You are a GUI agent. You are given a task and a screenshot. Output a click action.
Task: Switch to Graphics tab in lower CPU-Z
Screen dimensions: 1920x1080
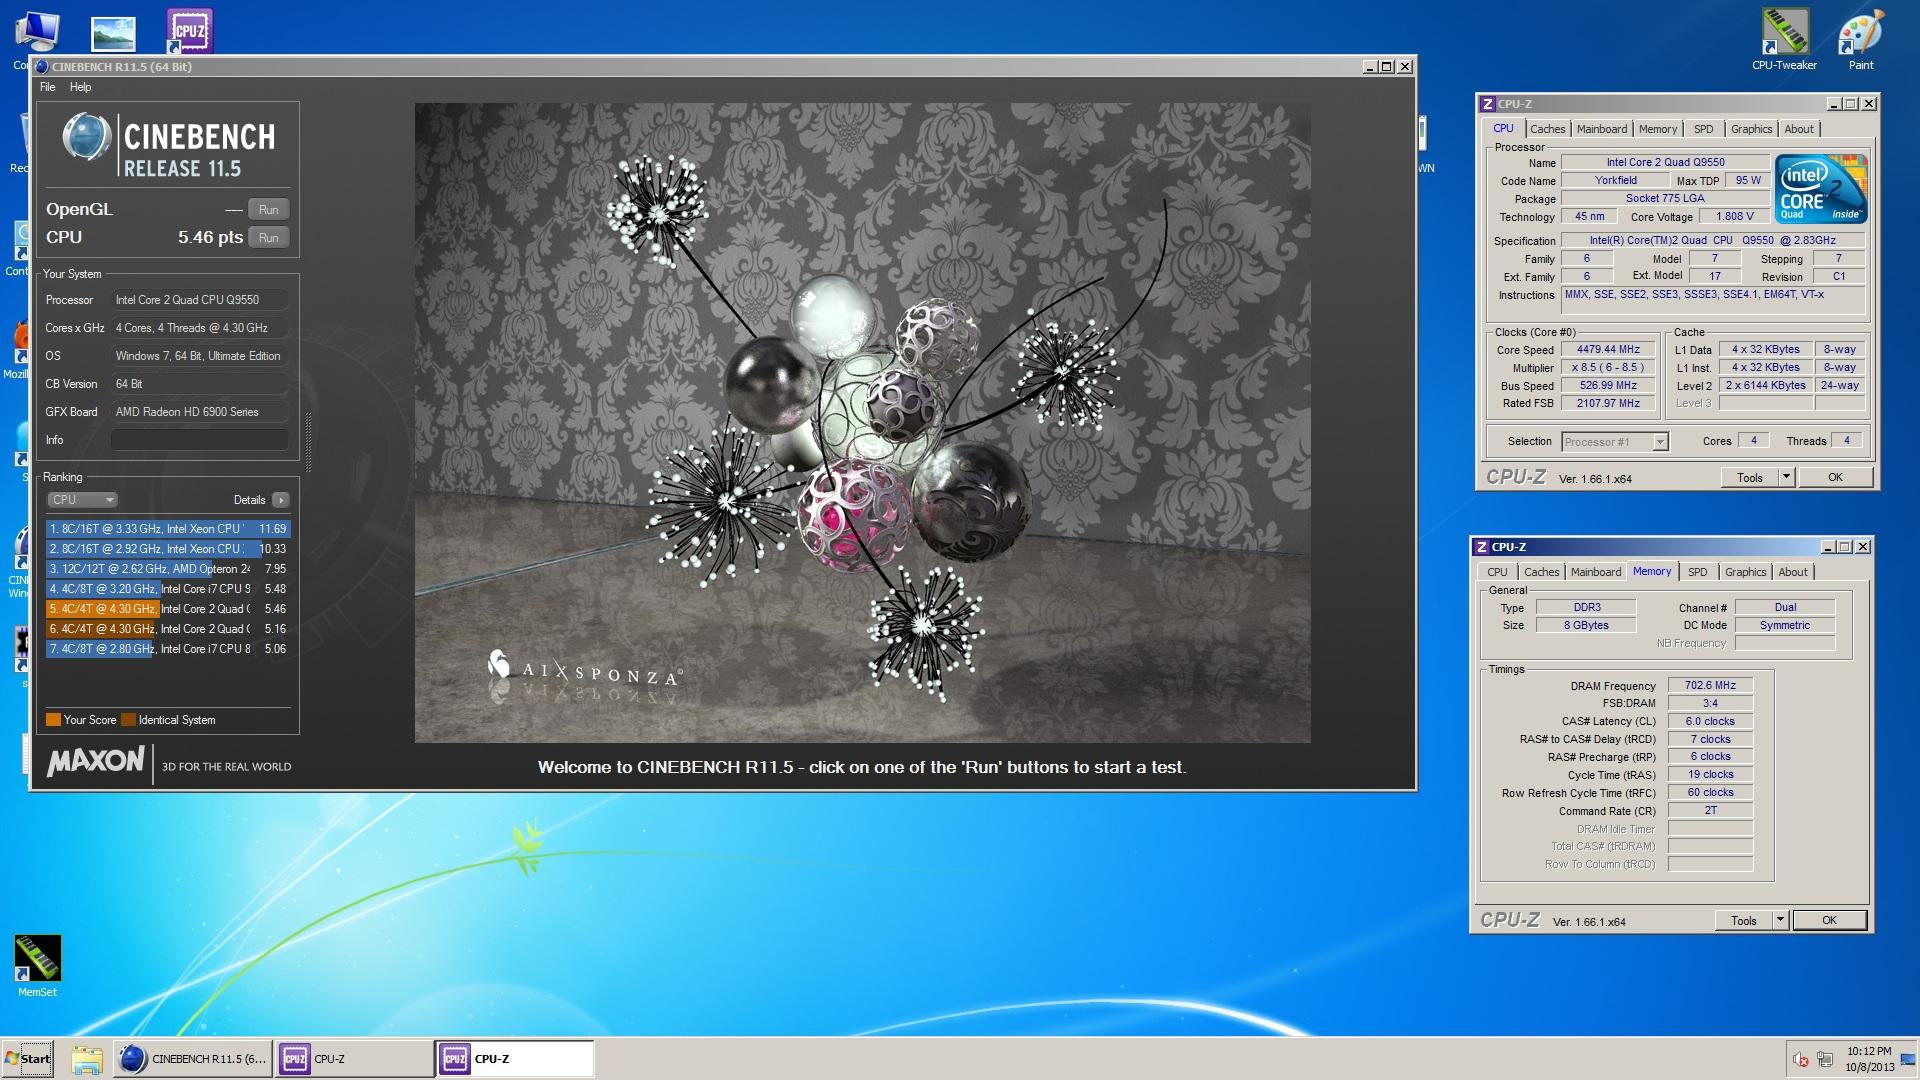click(1745, 572)
